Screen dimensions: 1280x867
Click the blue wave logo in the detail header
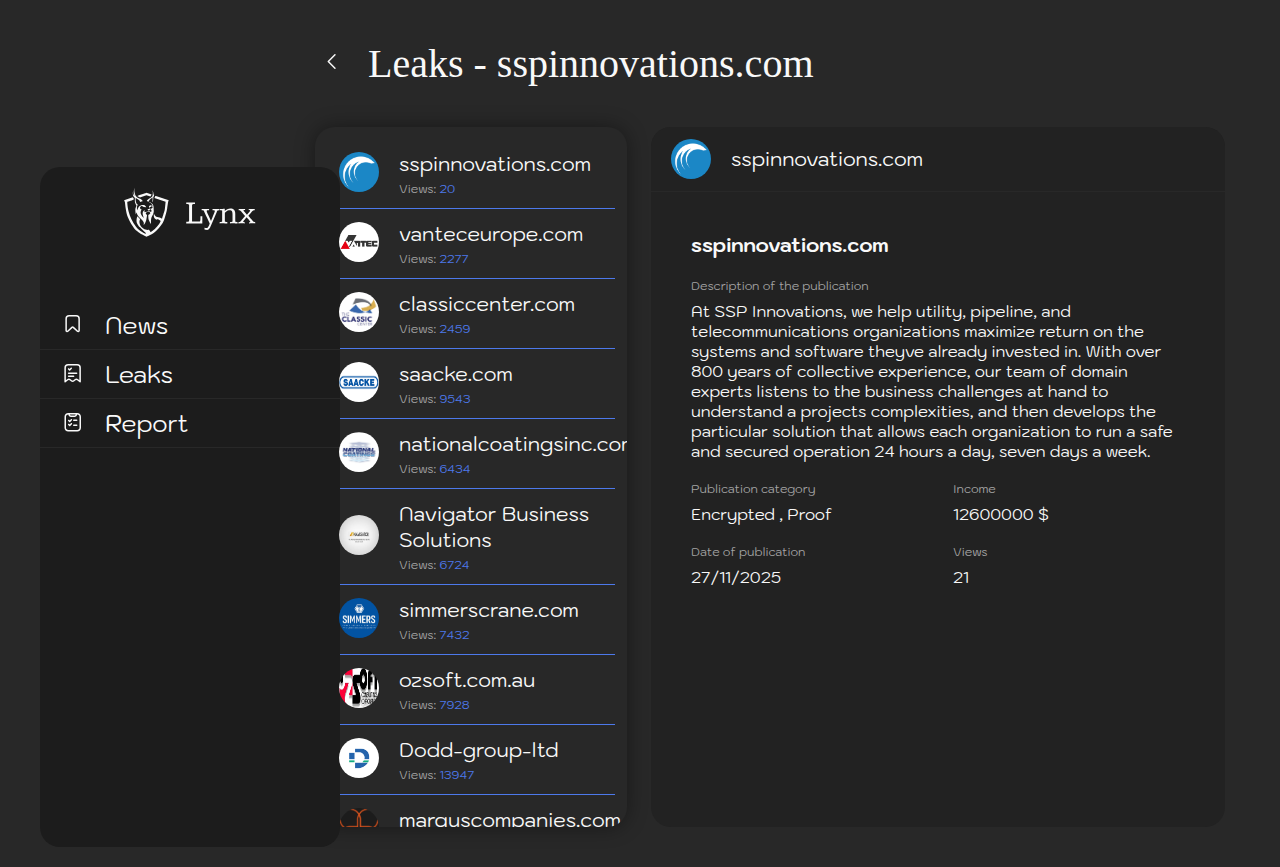tap(691, 159)
